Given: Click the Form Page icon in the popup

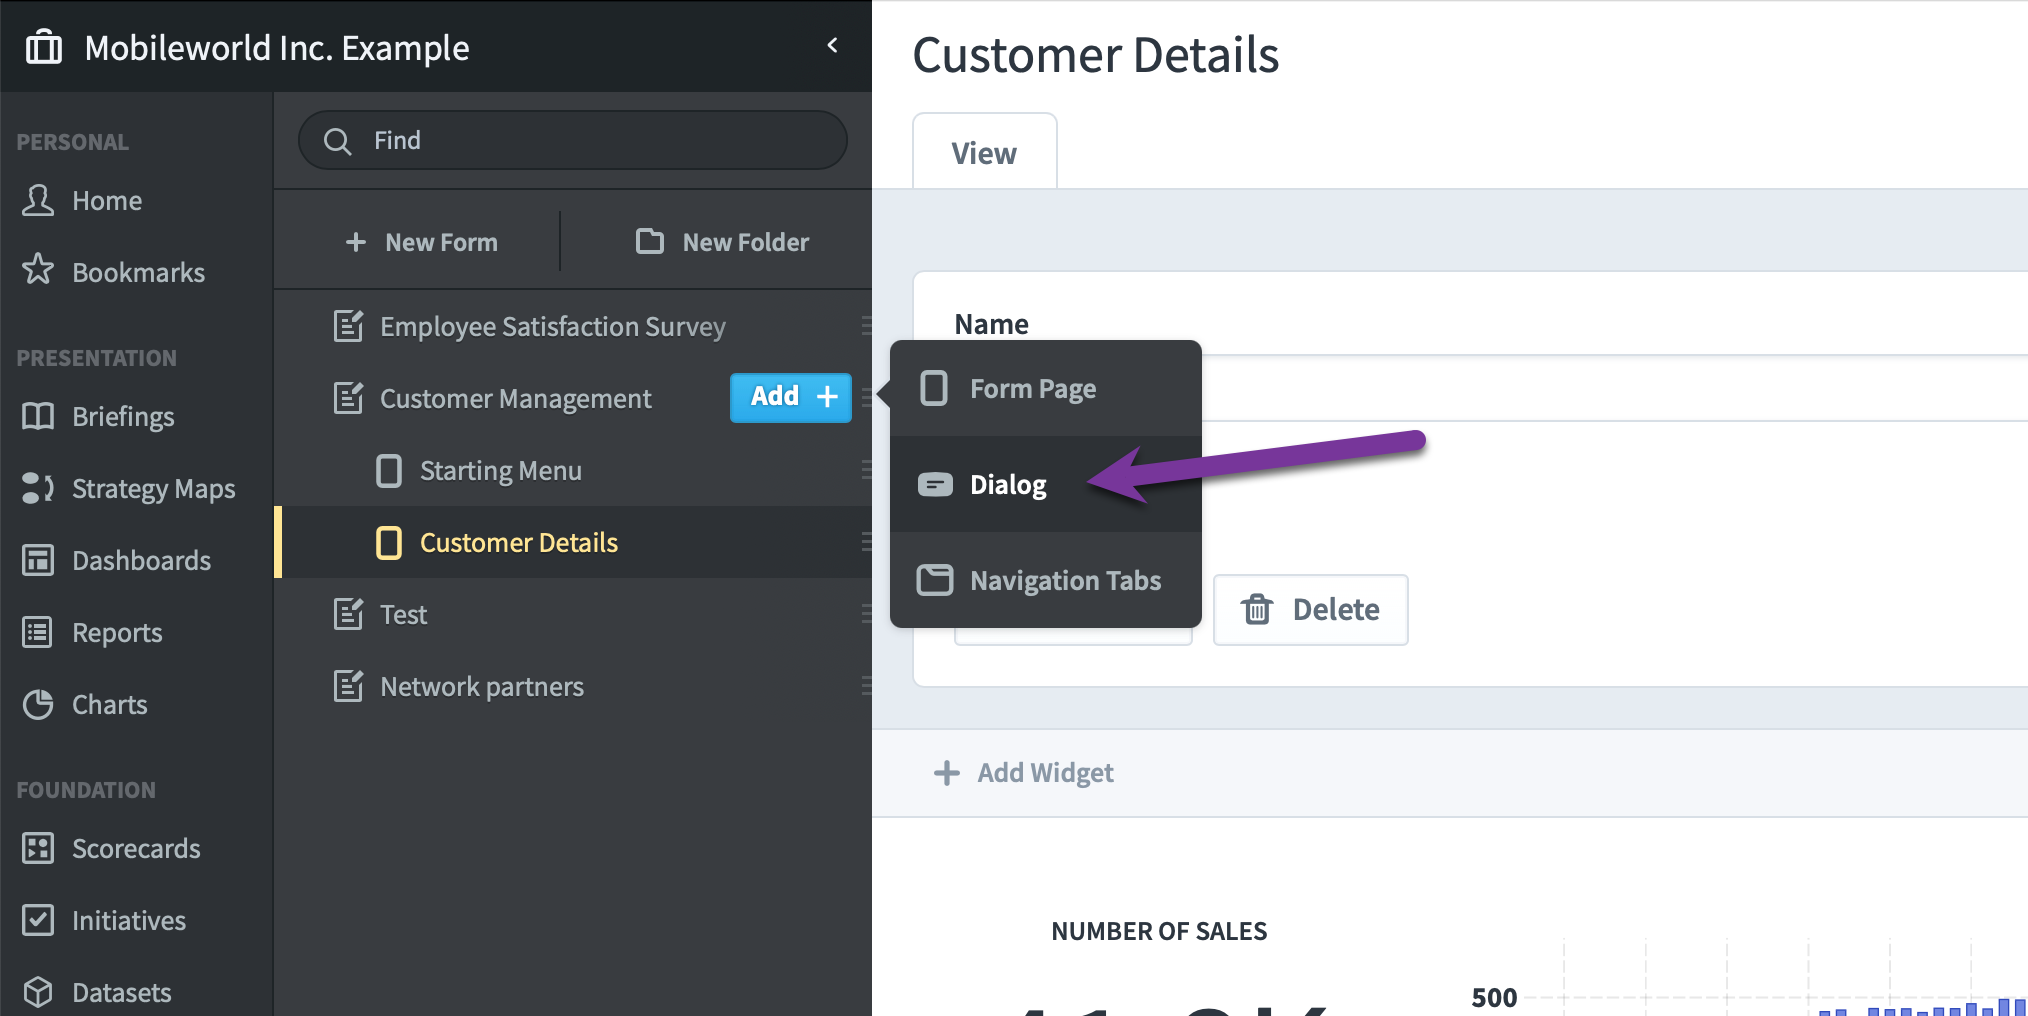Looking at the screenshot, I should tap(934, 388).
